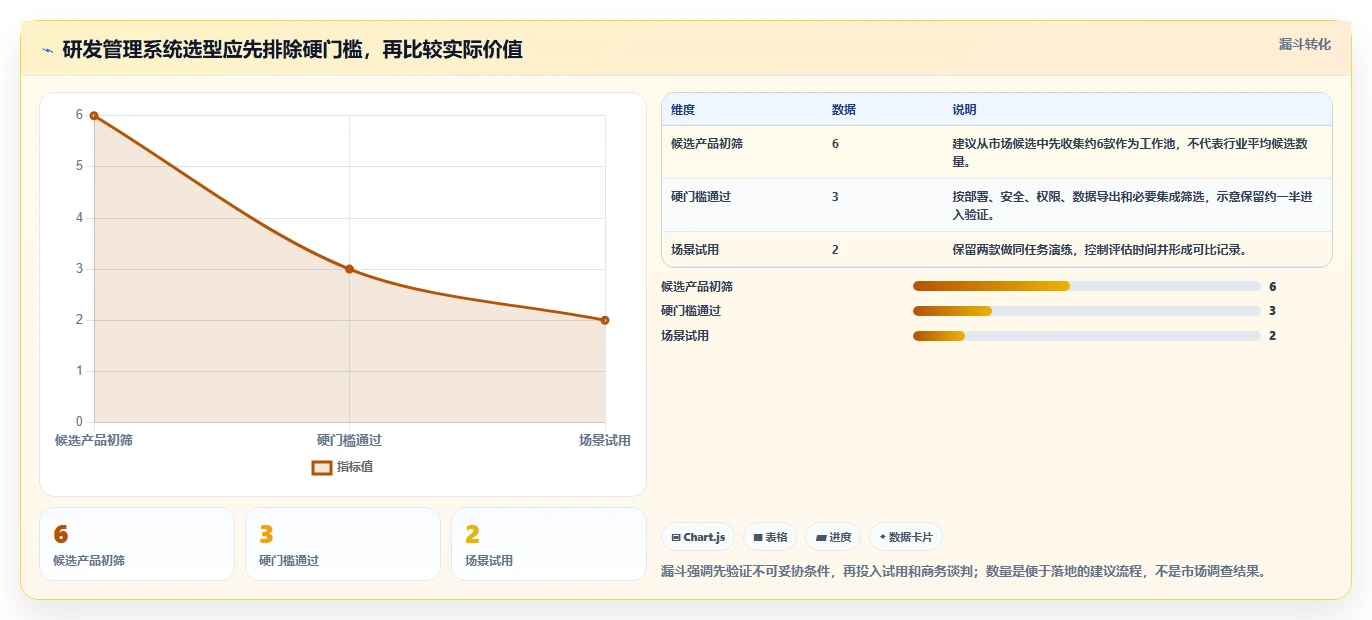Screen dimensions: 1372x620
Task: Select the 表格 tag
Action: [x=770, y=537]
